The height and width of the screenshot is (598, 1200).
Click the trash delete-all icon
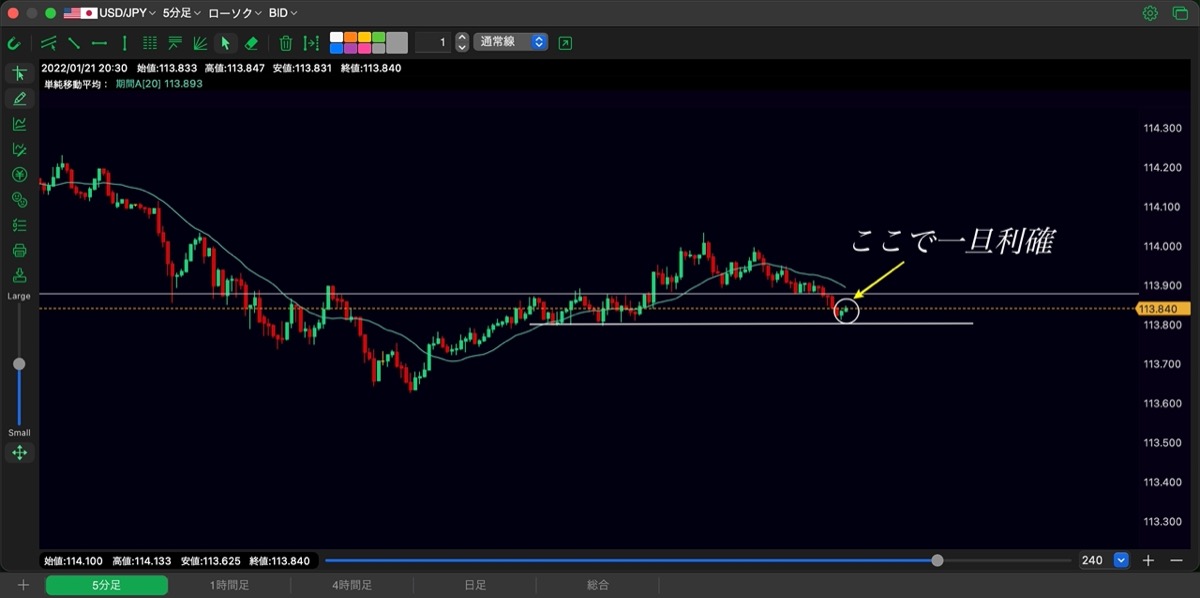pos(286,43)
